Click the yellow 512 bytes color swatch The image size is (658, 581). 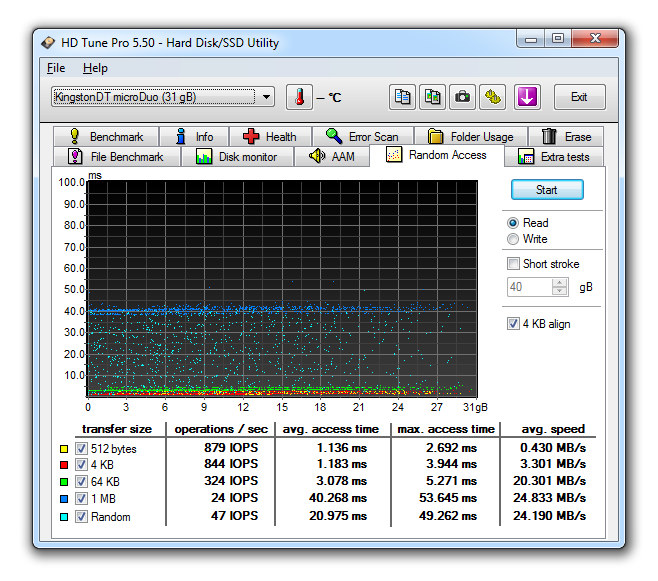tap(64, 449)
